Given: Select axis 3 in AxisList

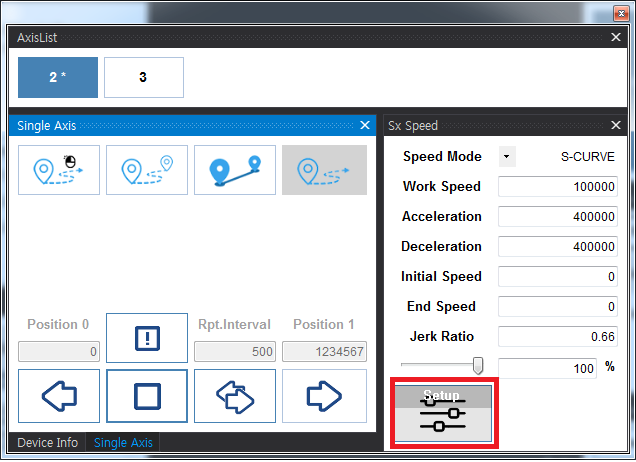Looking at the screenshot, I should [x=144, y=77].
